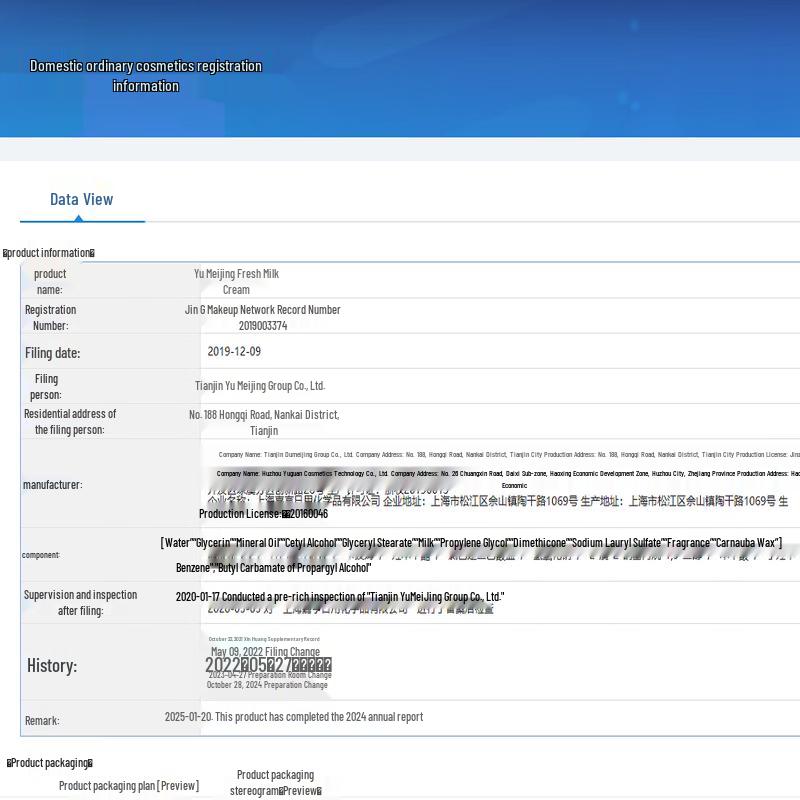Click the History row label
This screenshot has width=800, height=800.
pos(52,666)
